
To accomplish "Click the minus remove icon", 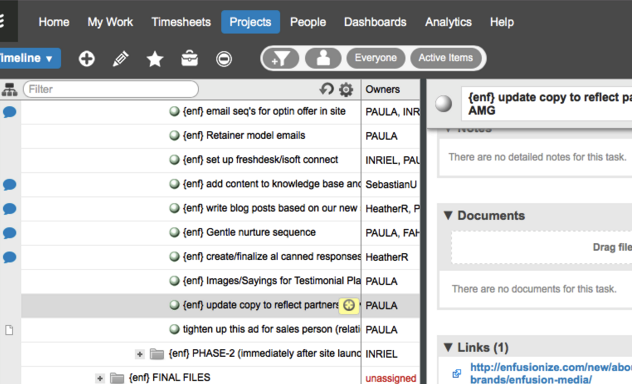I will tap(224, 59).
